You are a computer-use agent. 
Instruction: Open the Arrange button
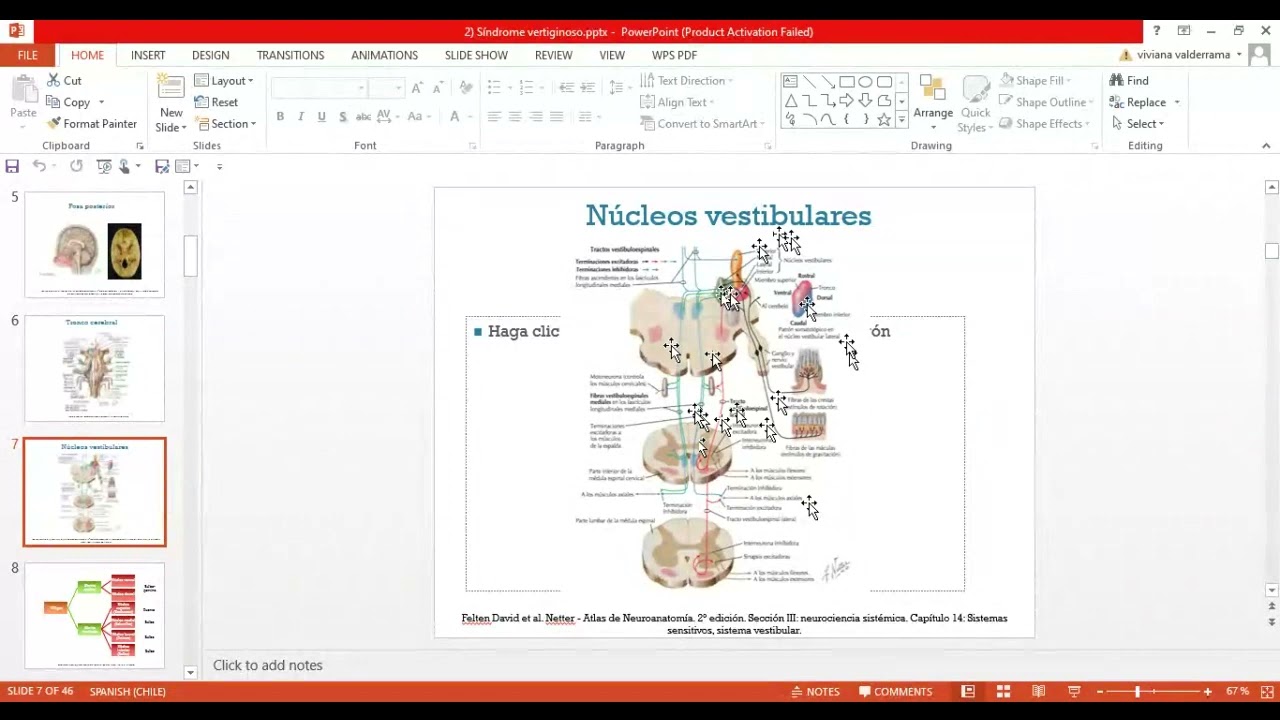pos(932,104)
